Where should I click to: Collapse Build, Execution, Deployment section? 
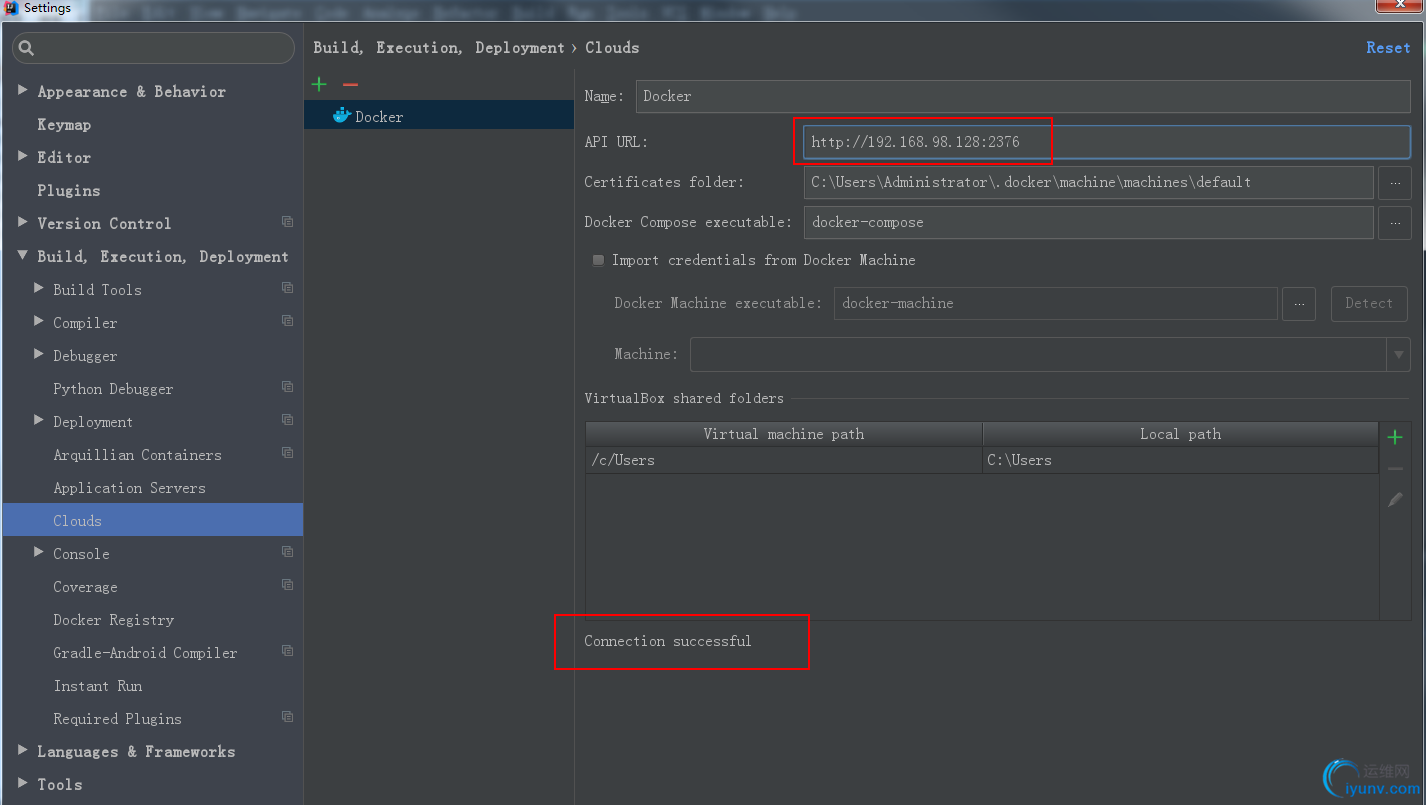[x=22, y=256]
